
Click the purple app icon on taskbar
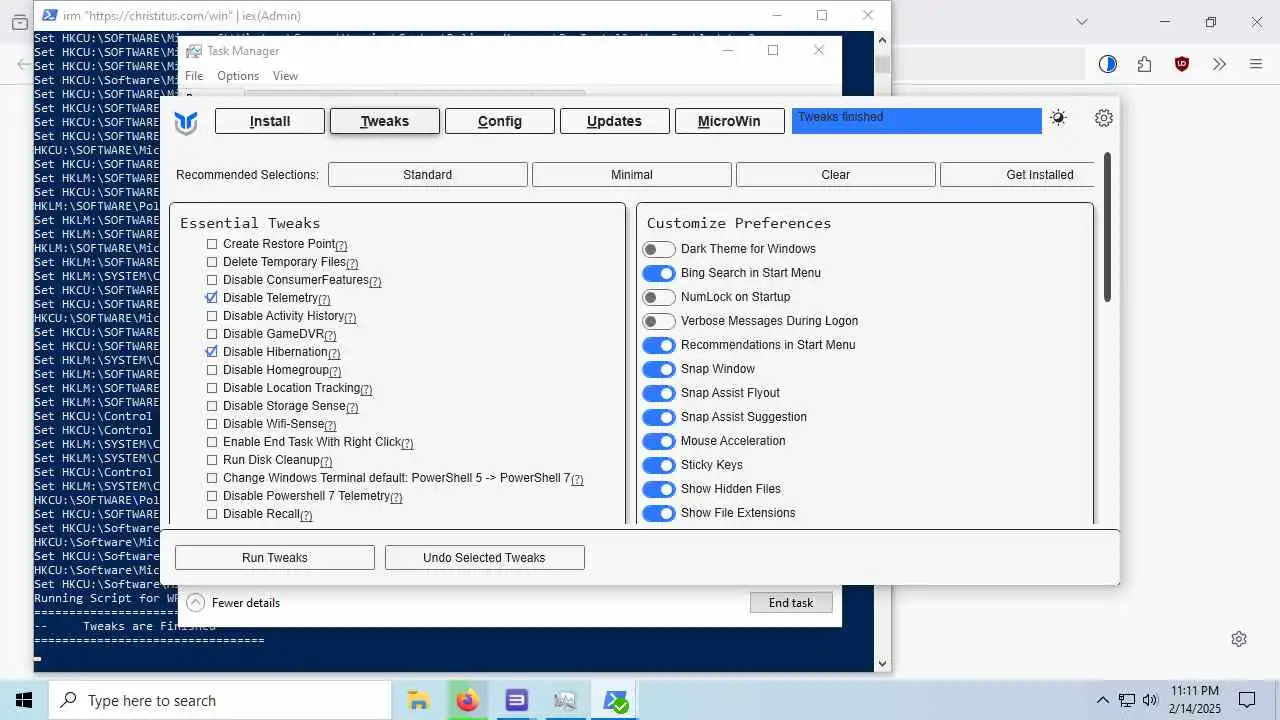tap(516, 700)
